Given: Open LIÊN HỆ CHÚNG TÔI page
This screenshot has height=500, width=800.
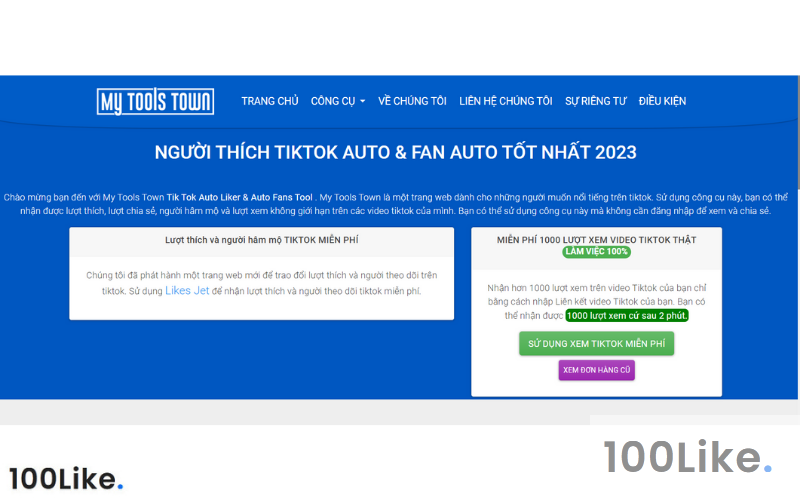Looking at the screenshot, I should 506,101.
